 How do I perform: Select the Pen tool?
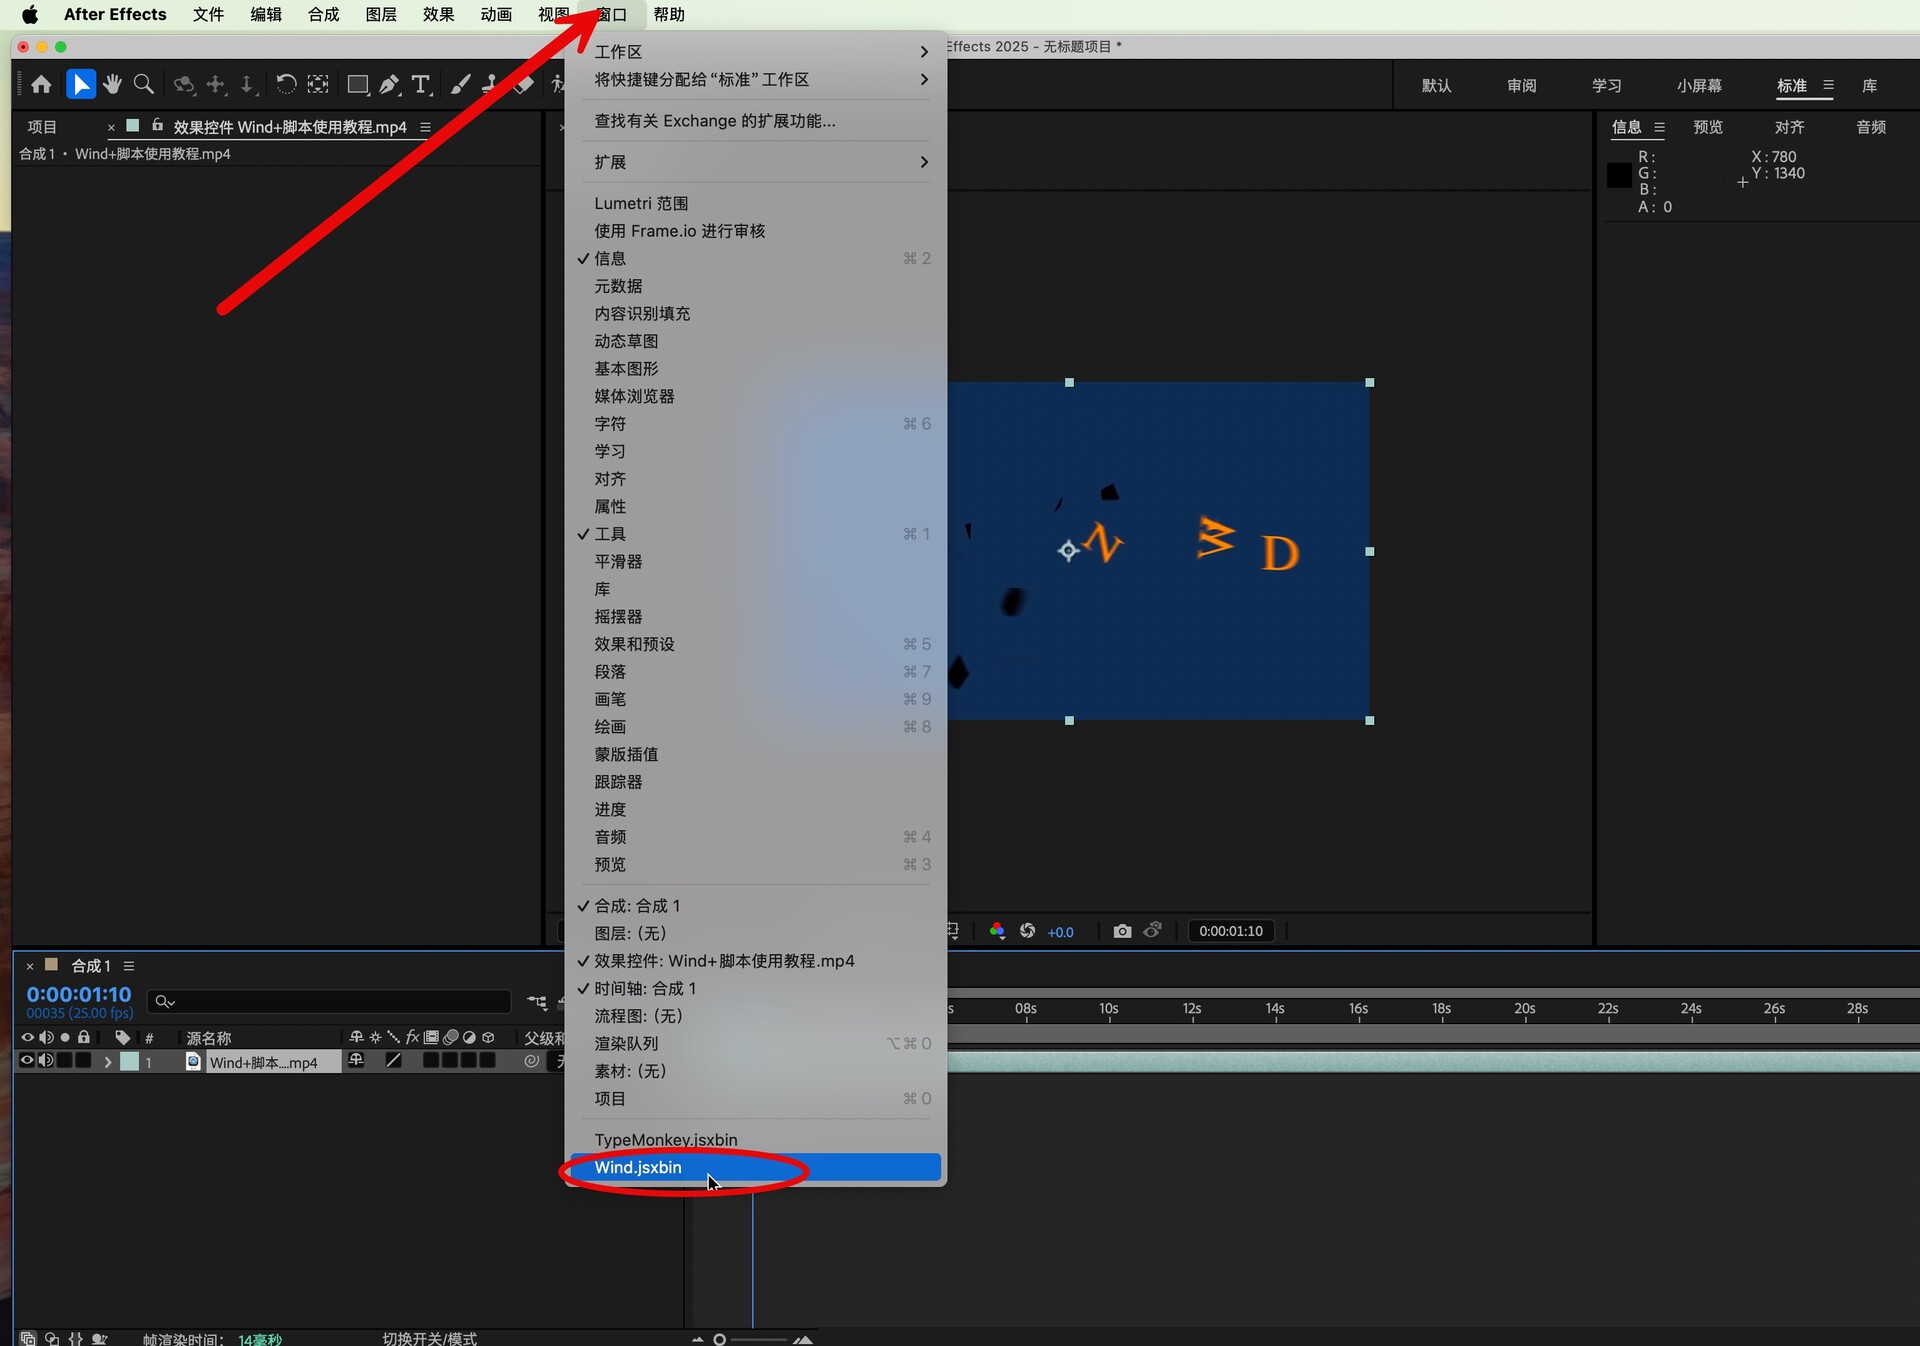(390, 85)
